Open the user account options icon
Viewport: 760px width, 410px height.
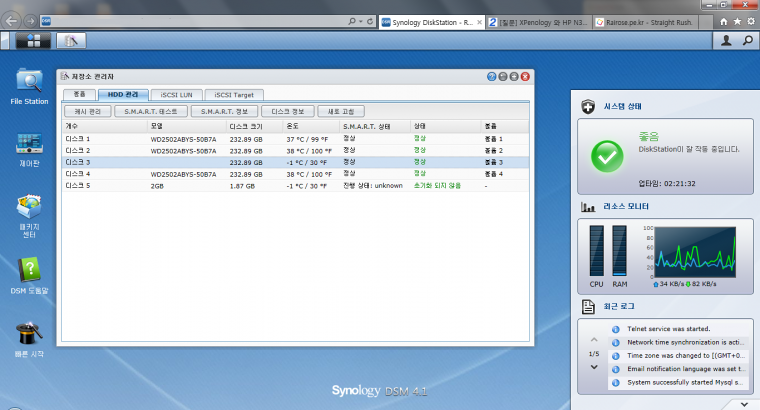point(726,41)
